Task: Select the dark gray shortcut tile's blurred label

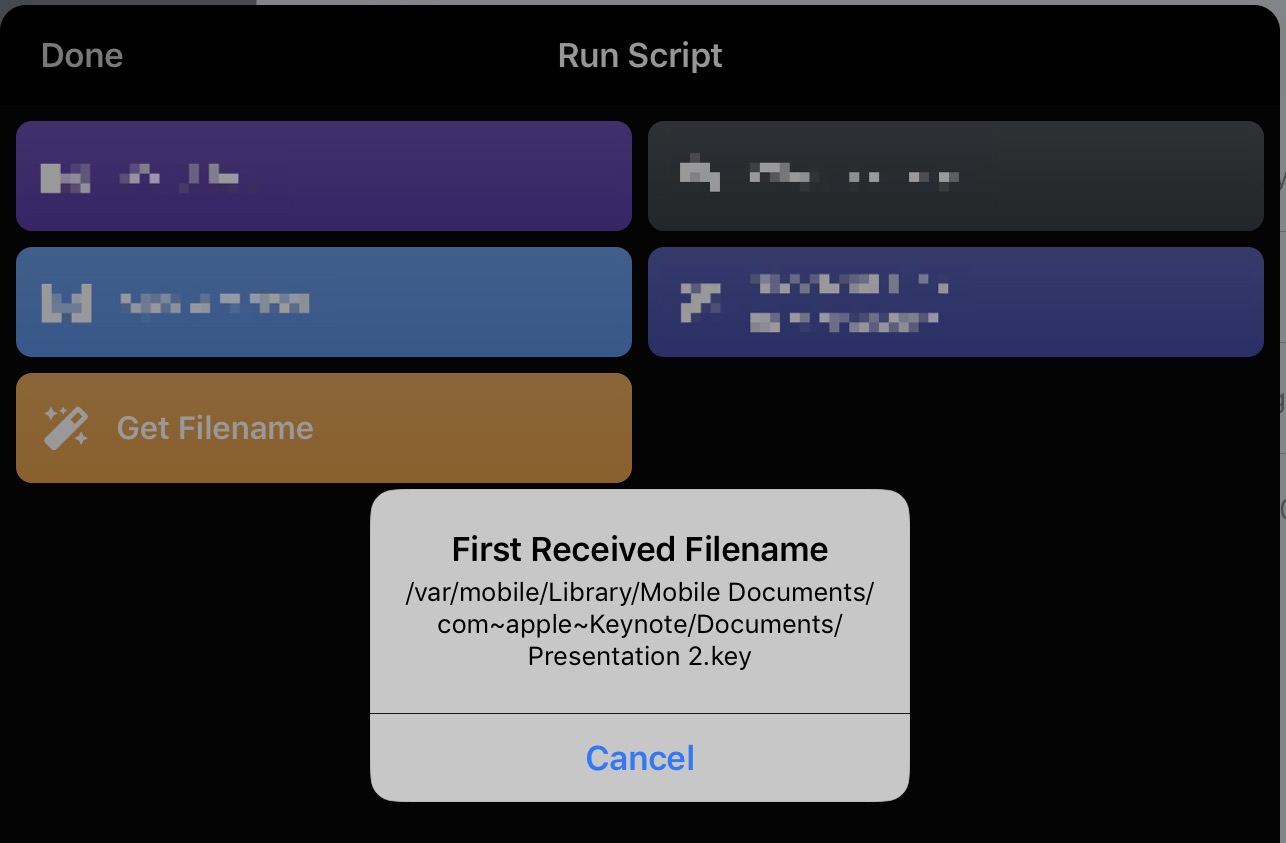Action: (855, 176)
